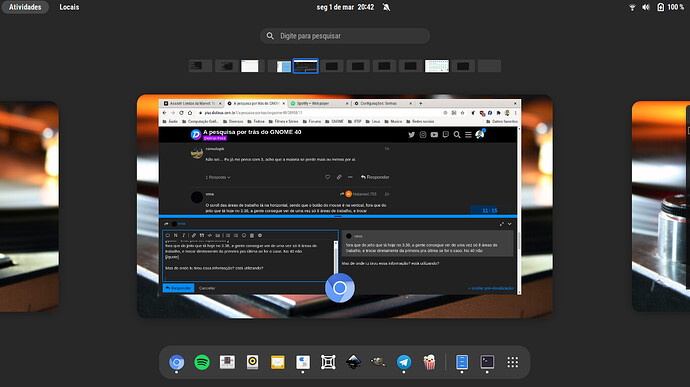Click the composer resize grip handle
Image resolution: width=690 pixels, height=387 pixels.
tap(338, 217)
